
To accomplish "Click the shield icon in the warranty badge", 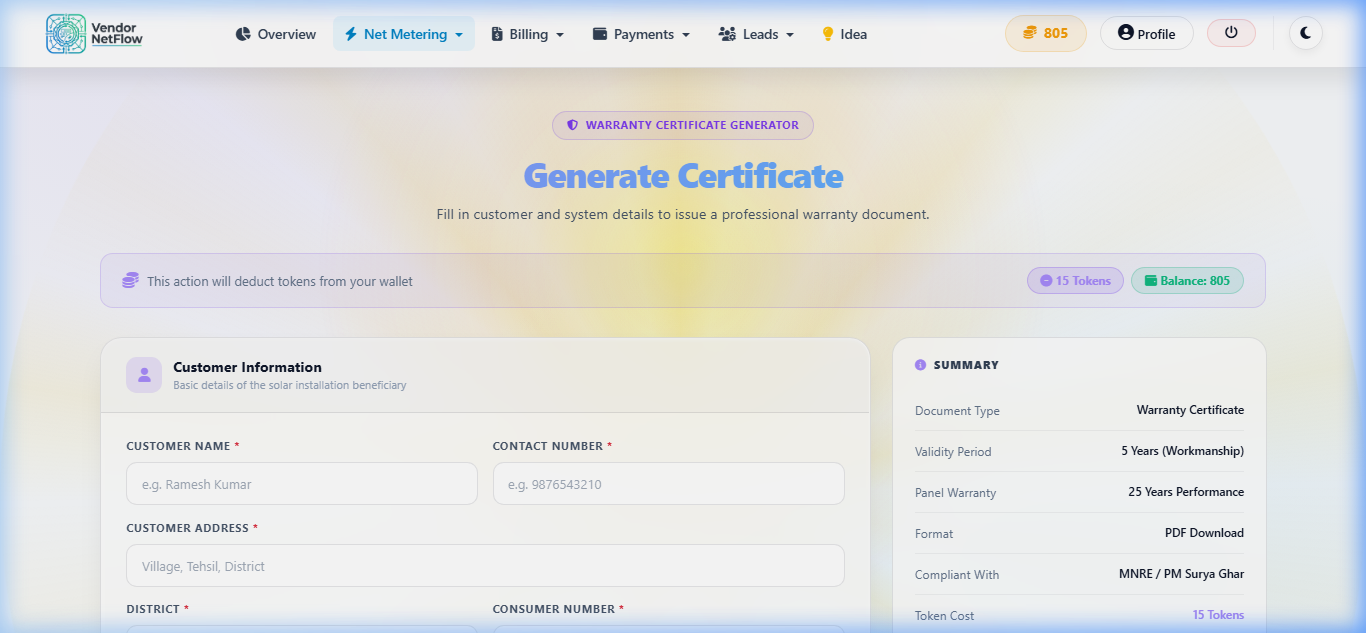I will point(573,125).
